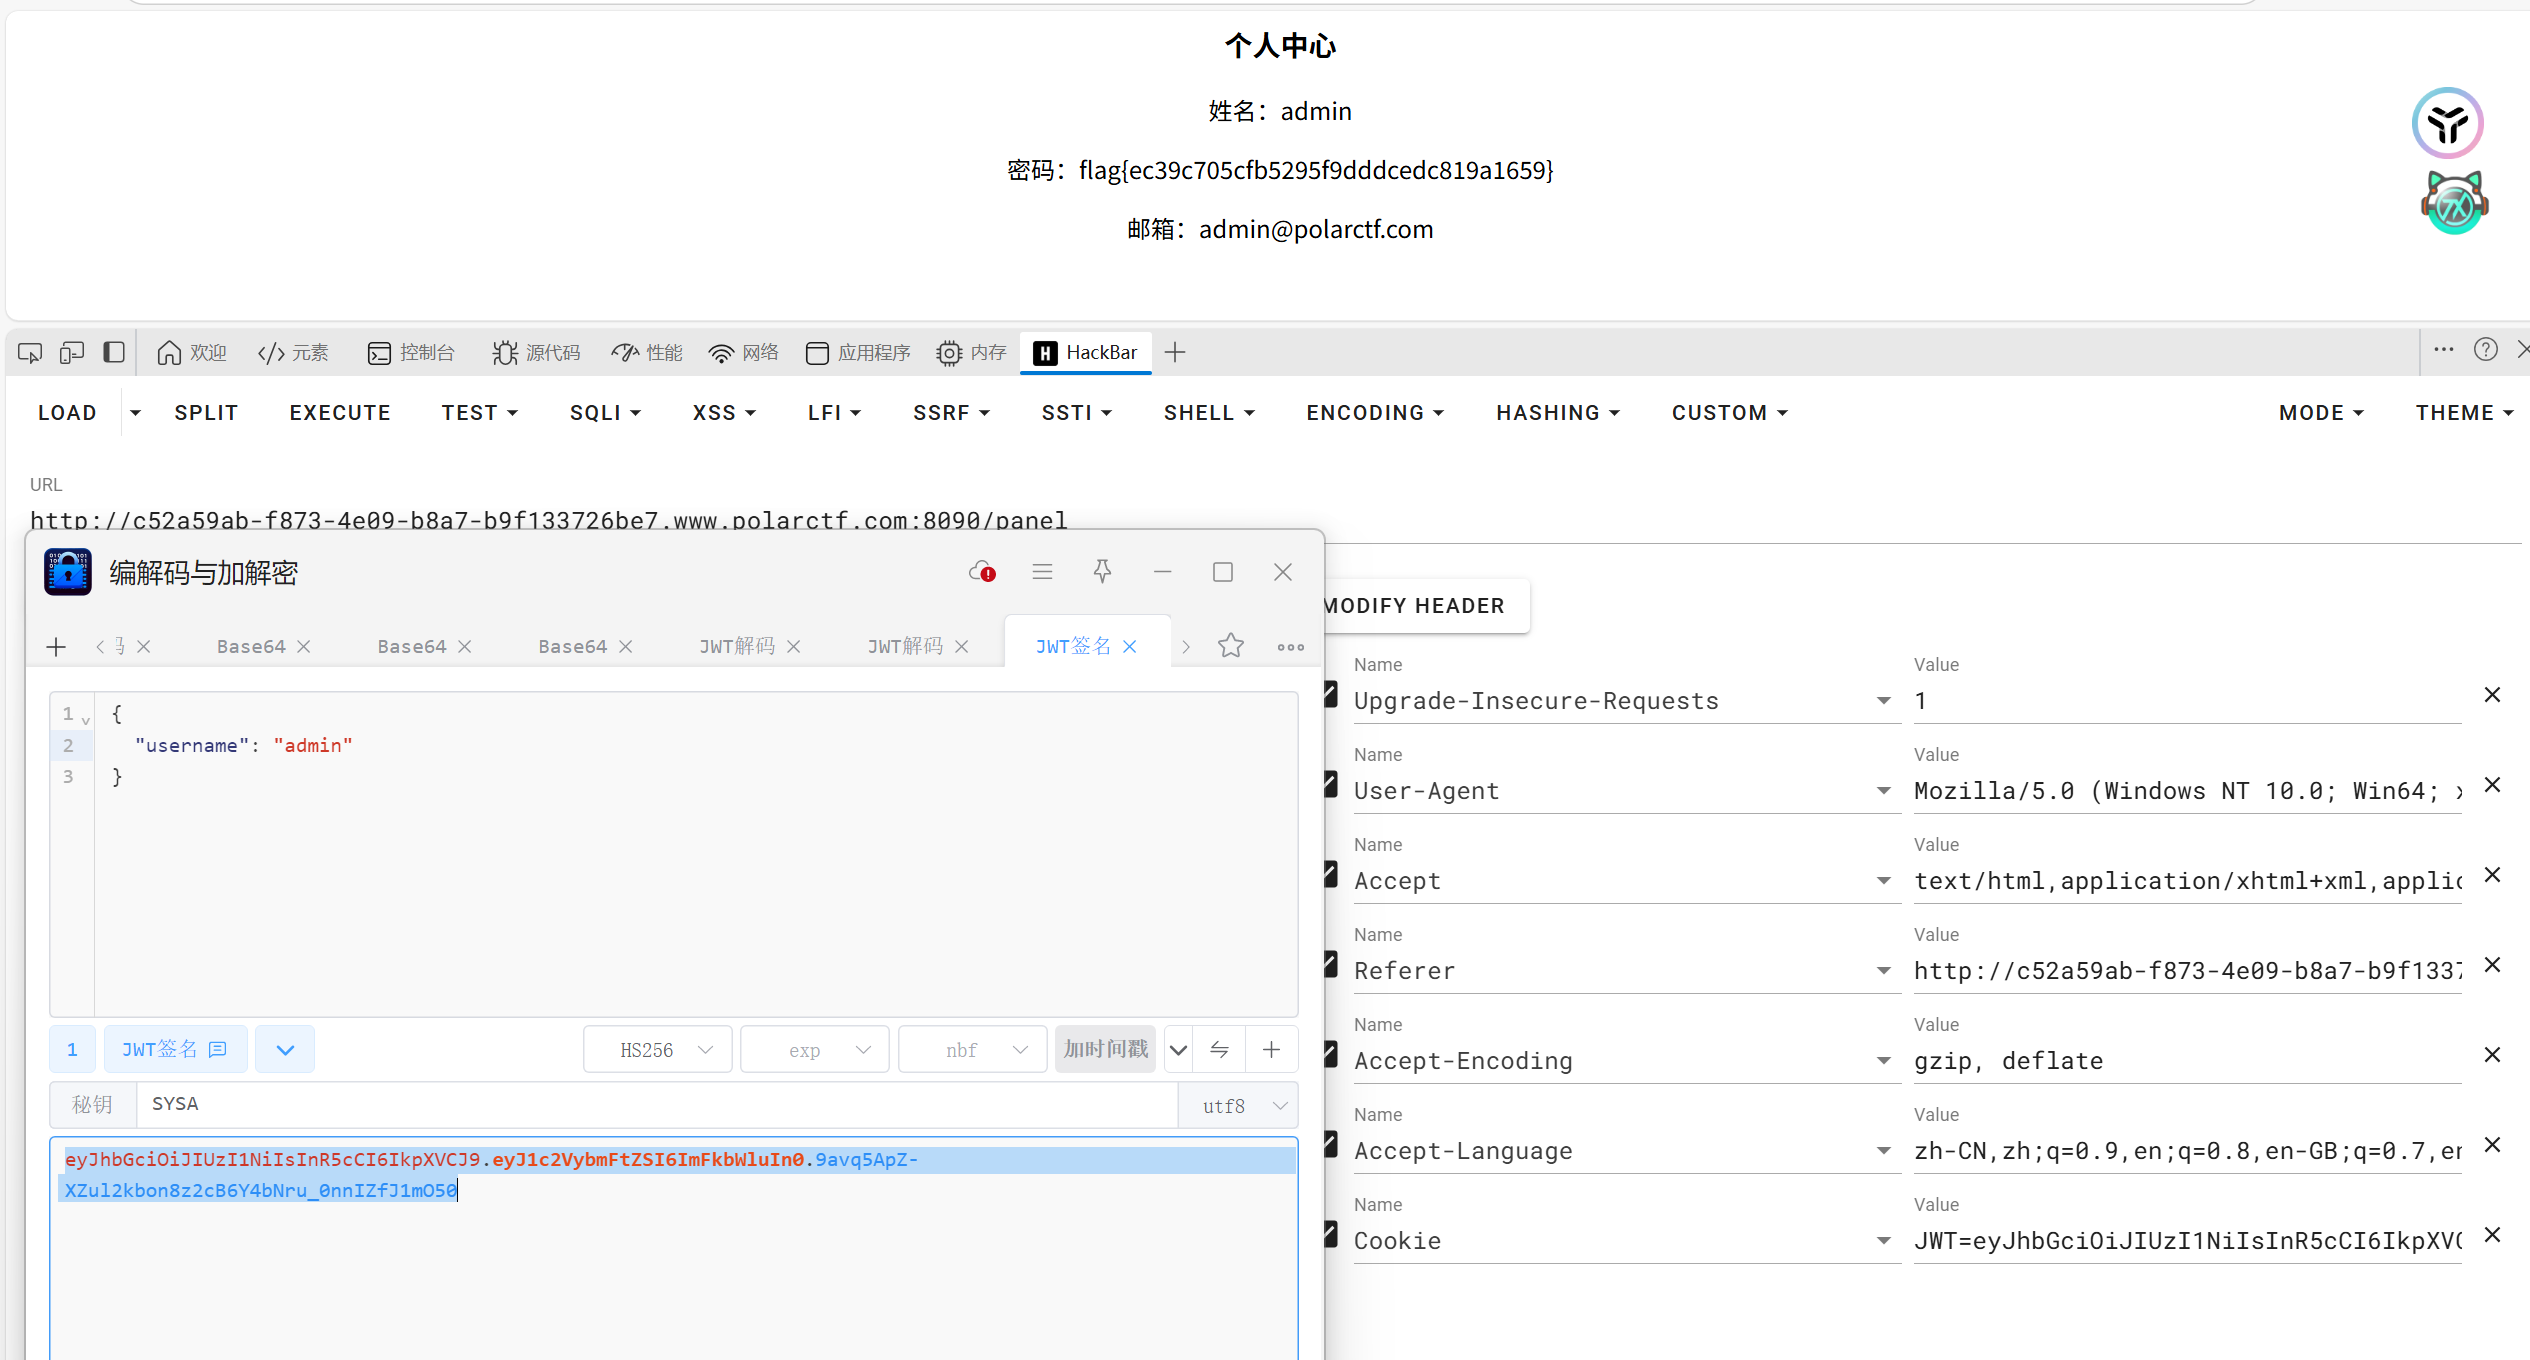Click the star favorite icon
Viewport: 2530px width, 1360px height.
pos(1231,646)
